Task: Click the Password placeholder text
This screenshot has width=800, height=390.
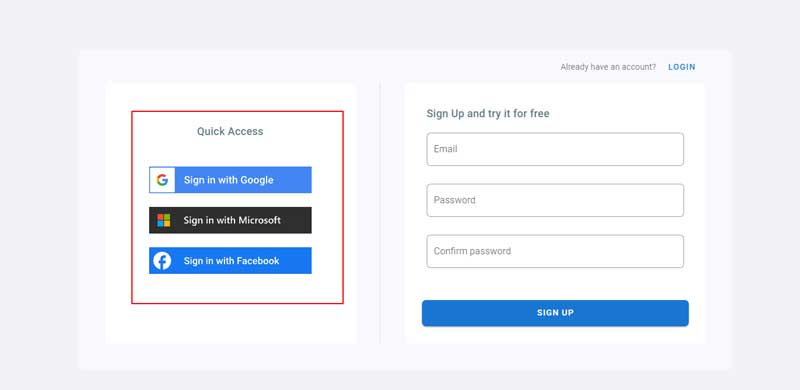Action: click(455, 200)
